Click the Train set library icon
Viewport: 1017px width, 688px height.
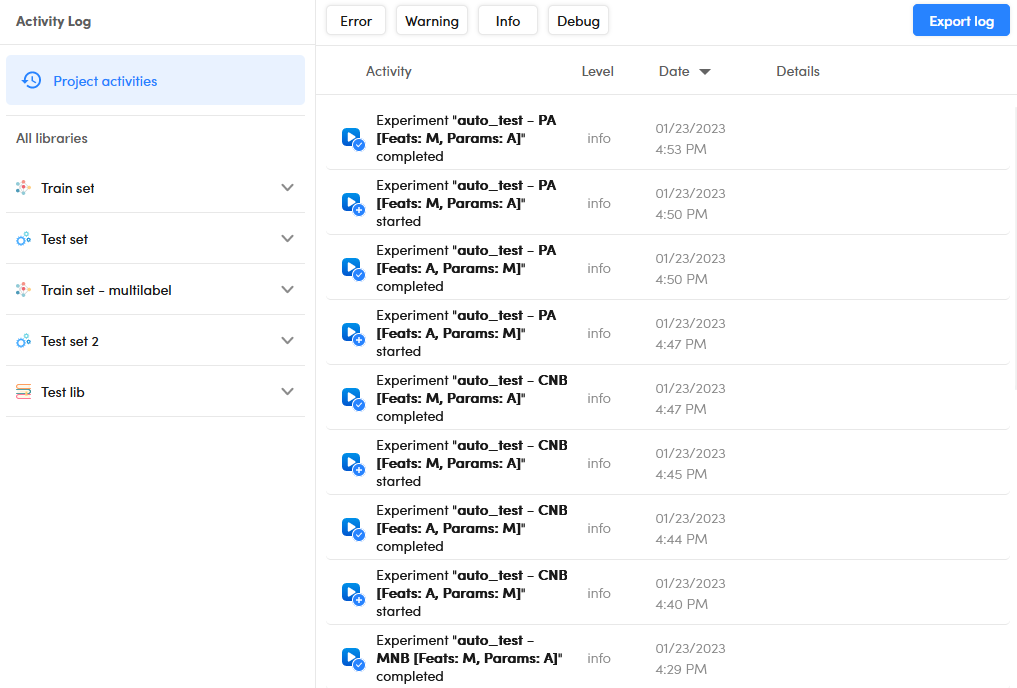coord(24,188)
